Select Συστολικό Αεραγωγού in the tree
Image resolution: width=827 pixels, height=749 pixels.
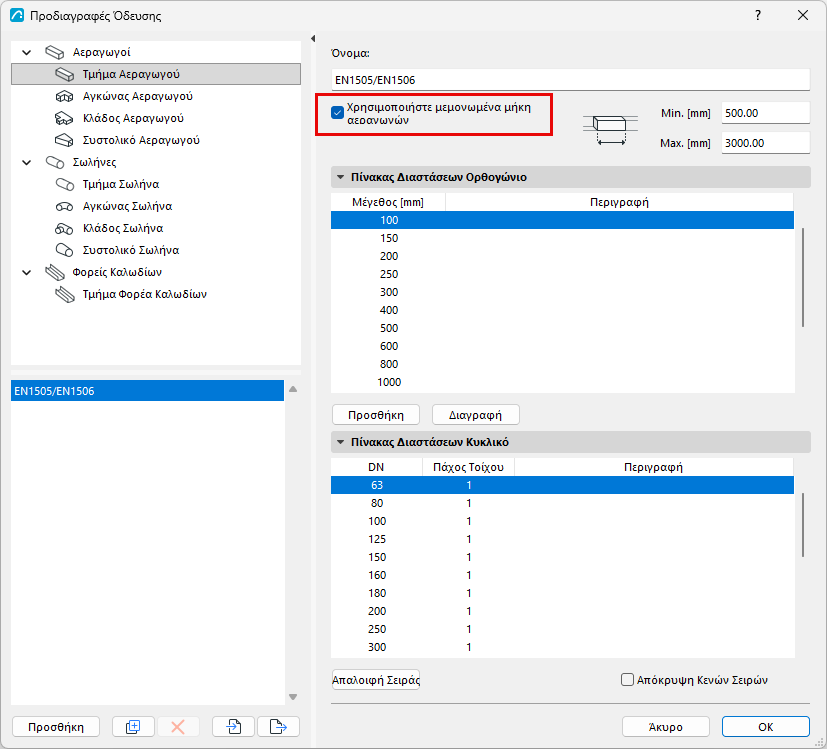[x=128, y=140]
